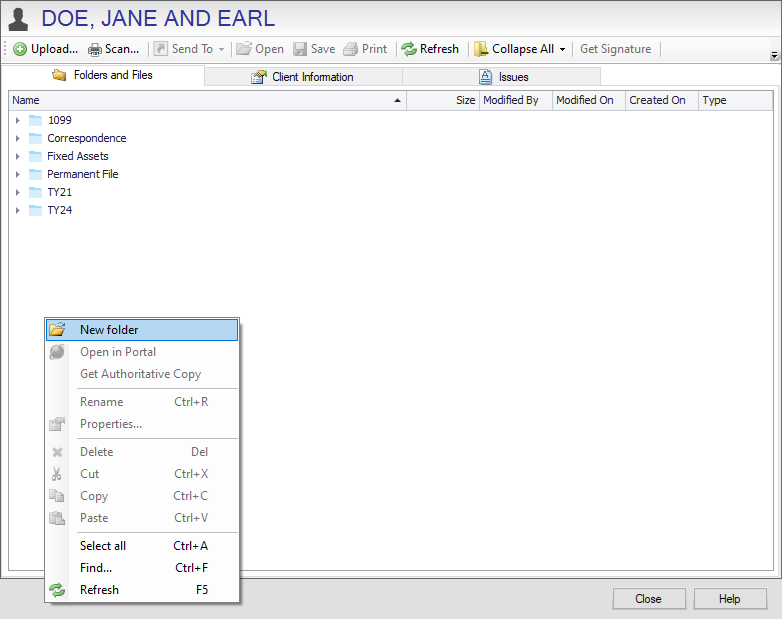This screenshot has height=619, width=782.
Task: Expand the 1099 folder tree node
Action: [x=17, y=120]
